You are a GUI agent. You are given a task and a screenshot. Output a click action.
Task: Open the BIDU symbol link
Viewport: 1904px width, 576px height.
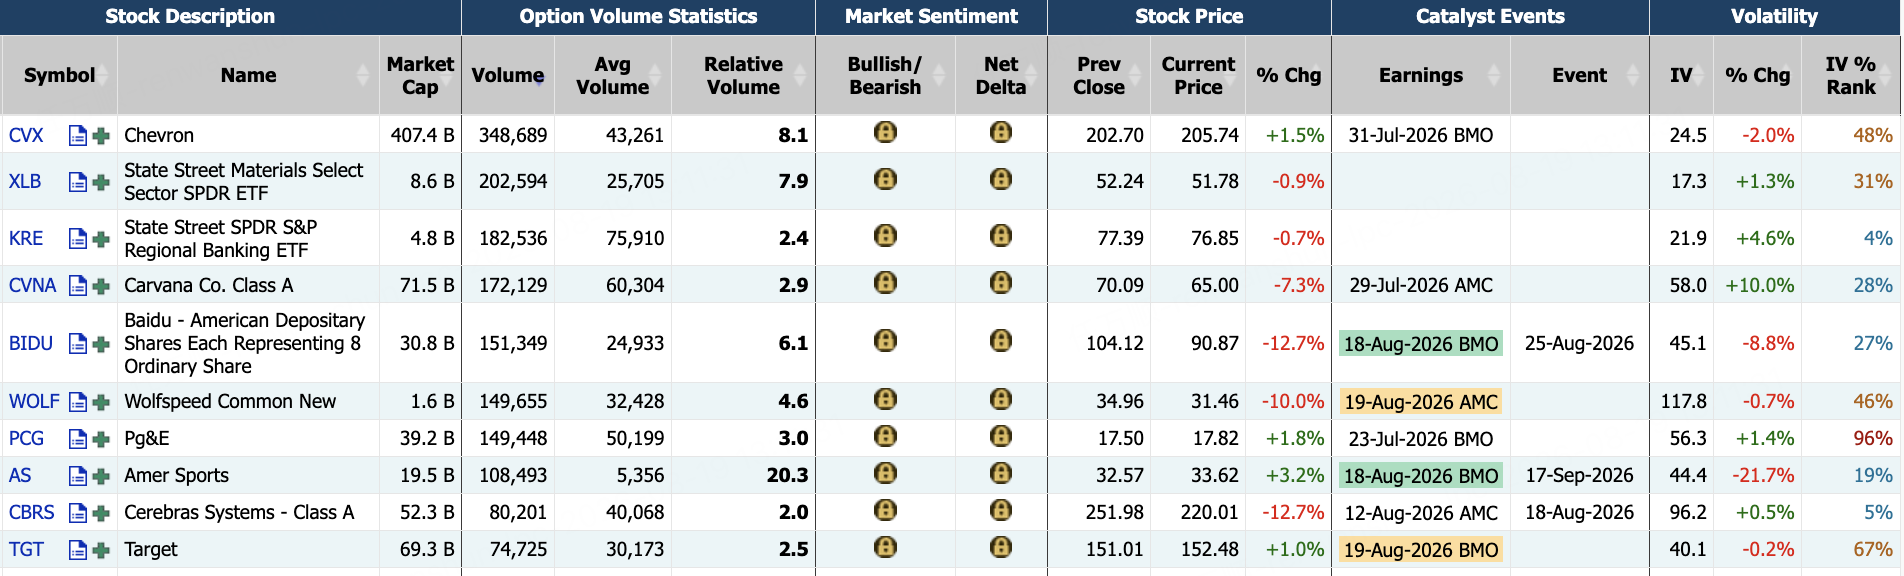tap(31, 343)
